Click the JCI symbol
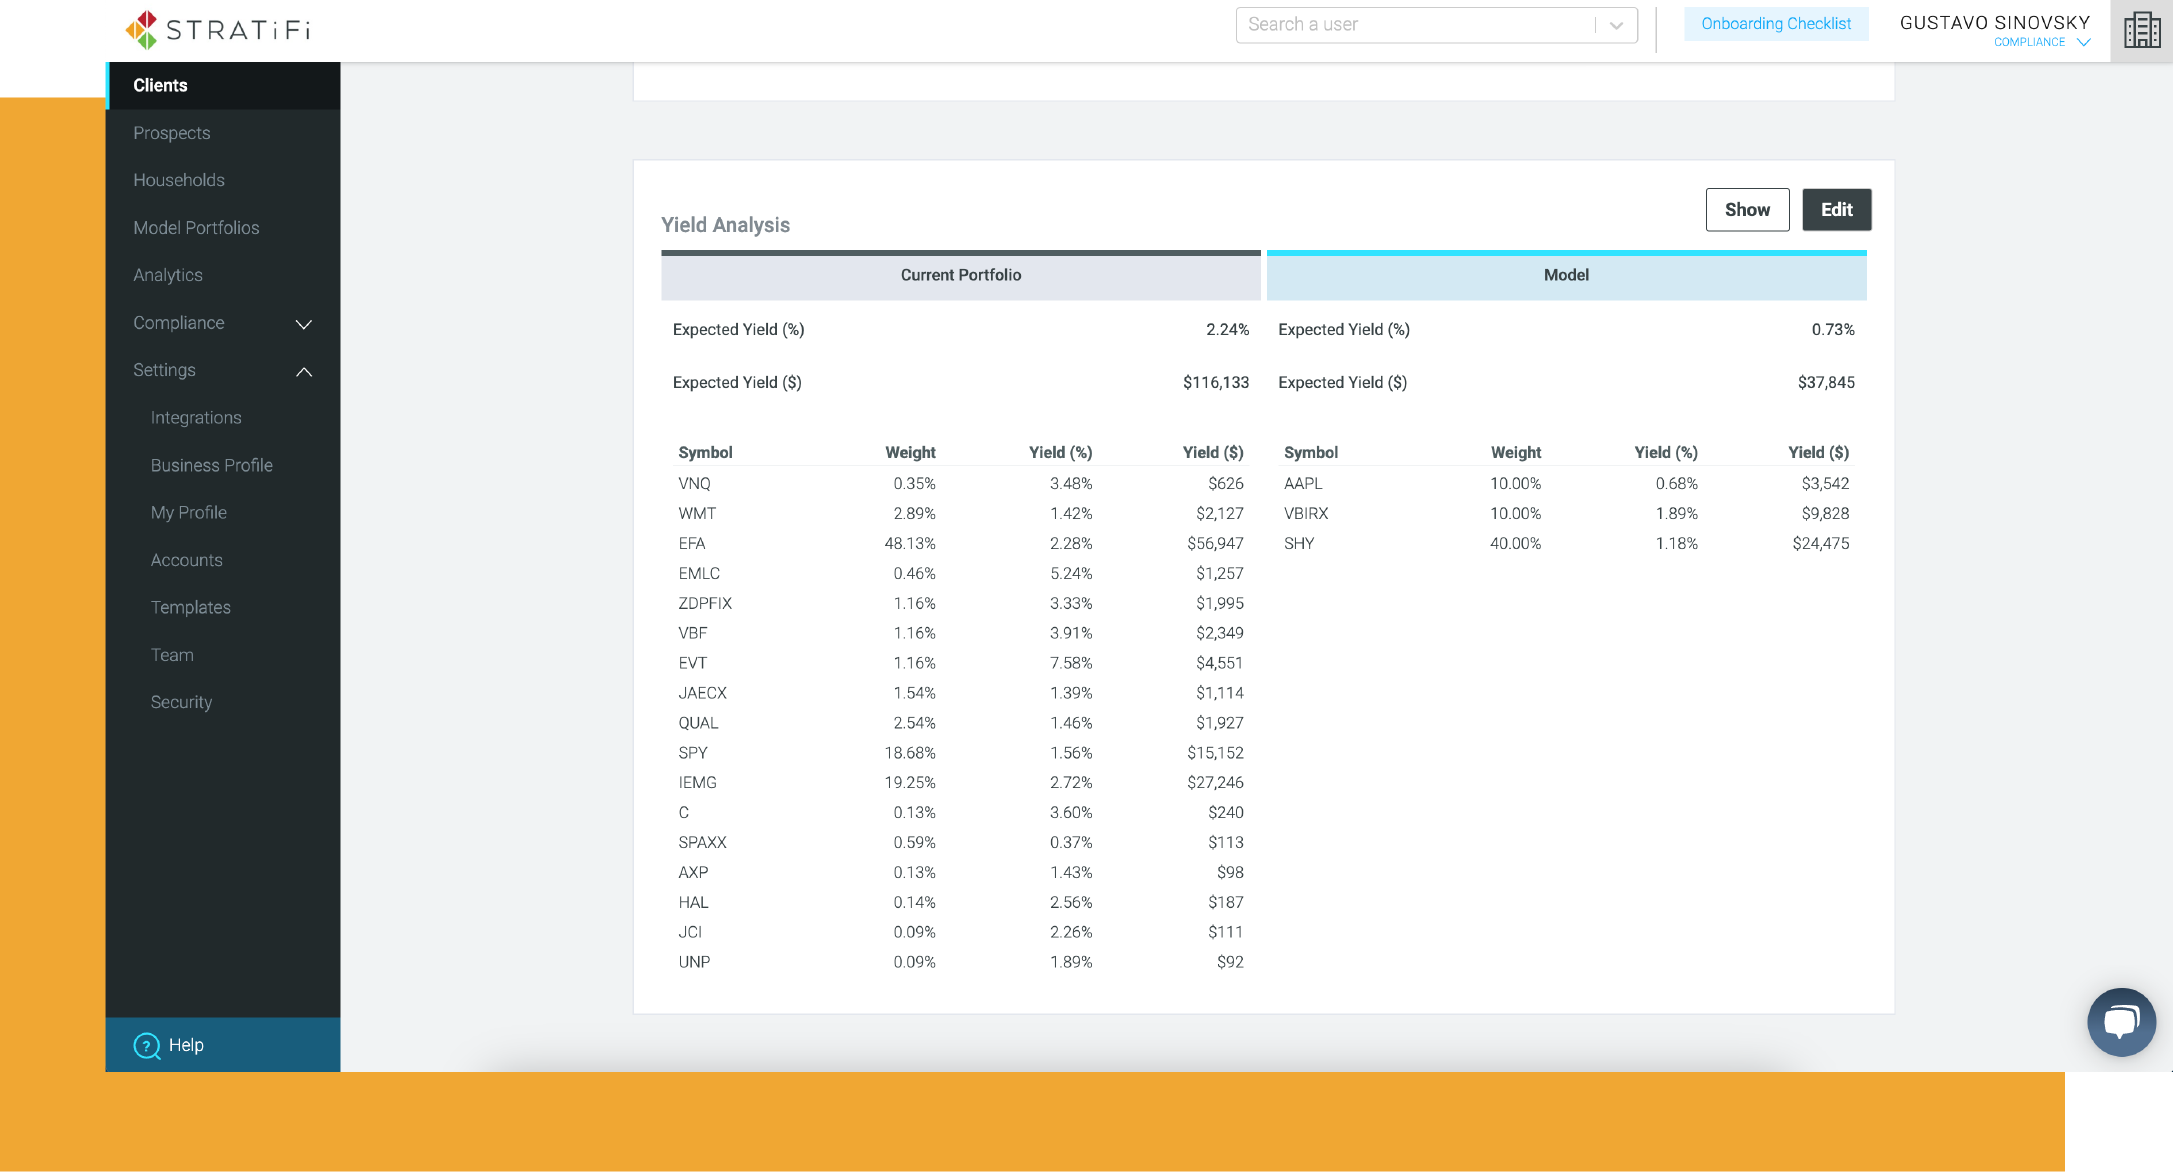2174x1176 pixels. pyautogui.click(x=690, y=932)
